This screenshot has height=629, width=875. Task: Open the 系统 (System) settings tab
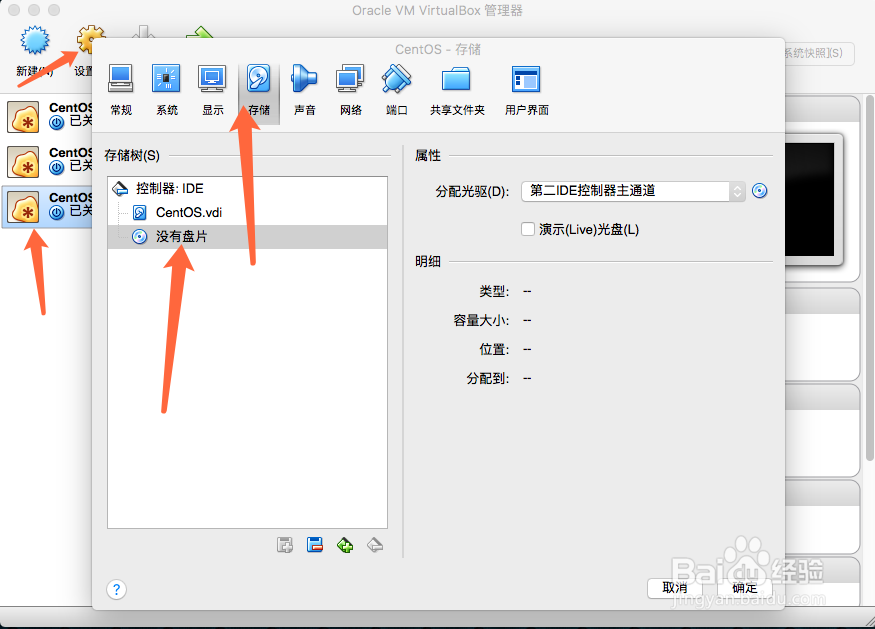[166, 90]
